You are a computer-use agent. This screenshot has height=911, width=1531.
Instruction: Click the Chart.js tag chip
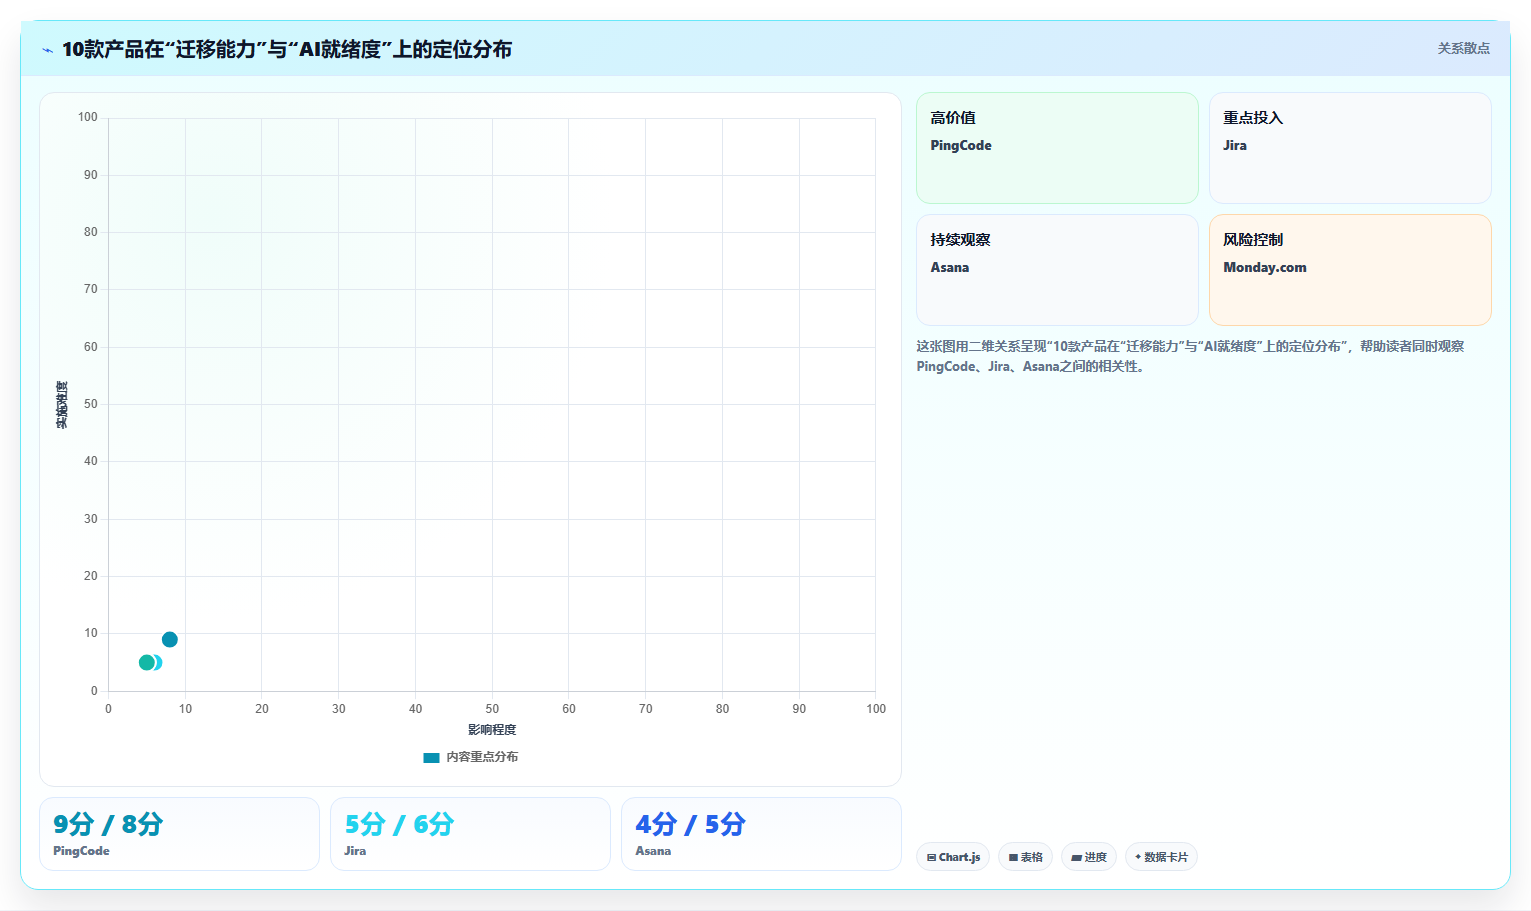(x=953, y=857)
